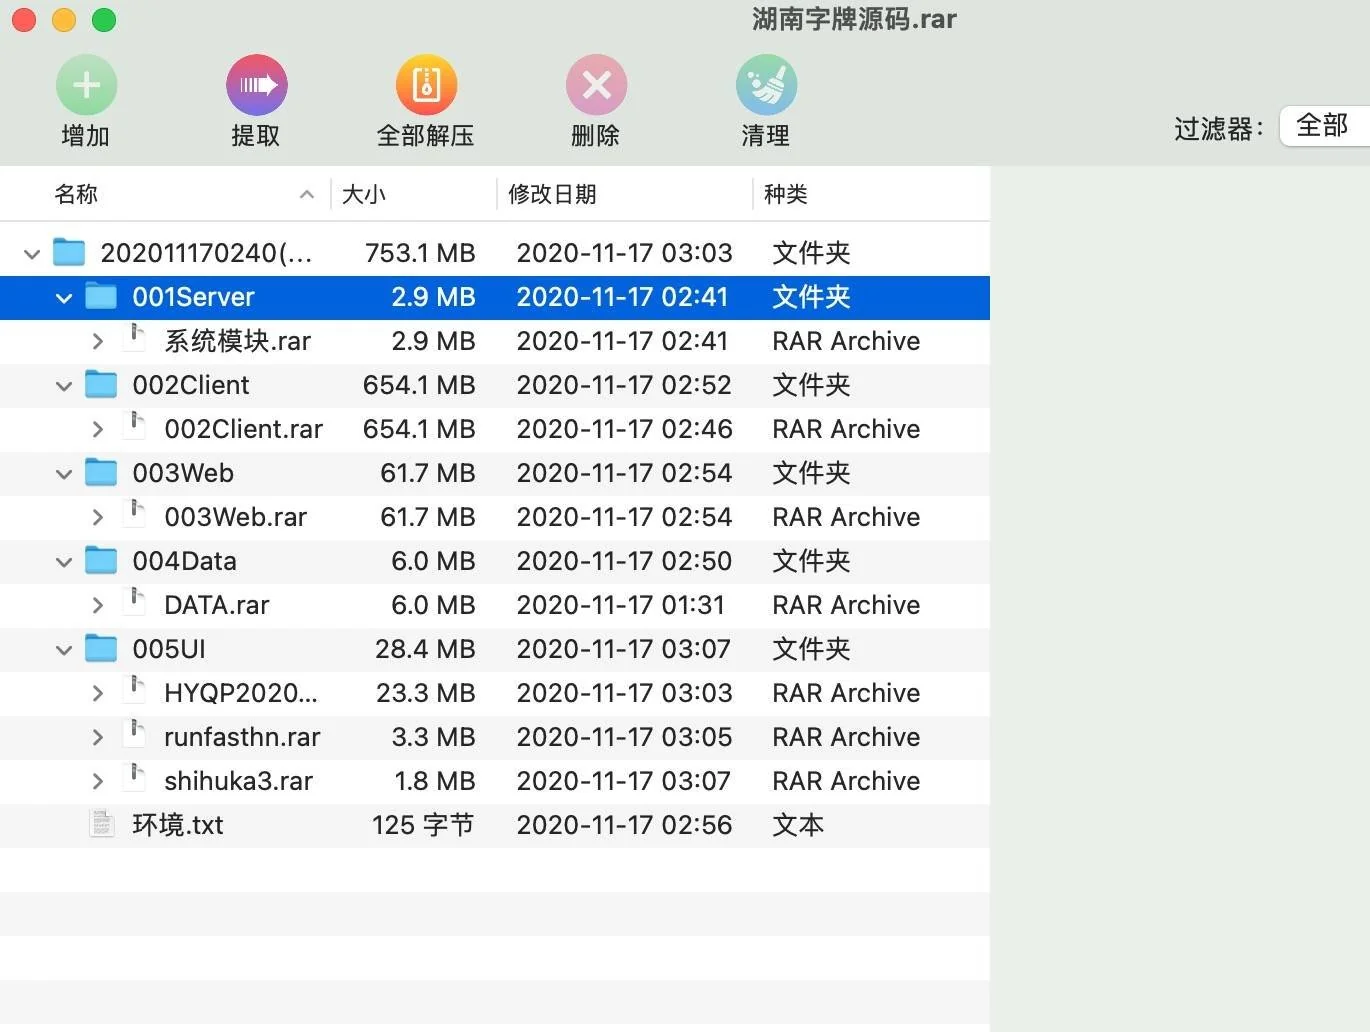Expand the DATA.rar archive entry
The image size is (1370, 1032).
click(97, 605)
